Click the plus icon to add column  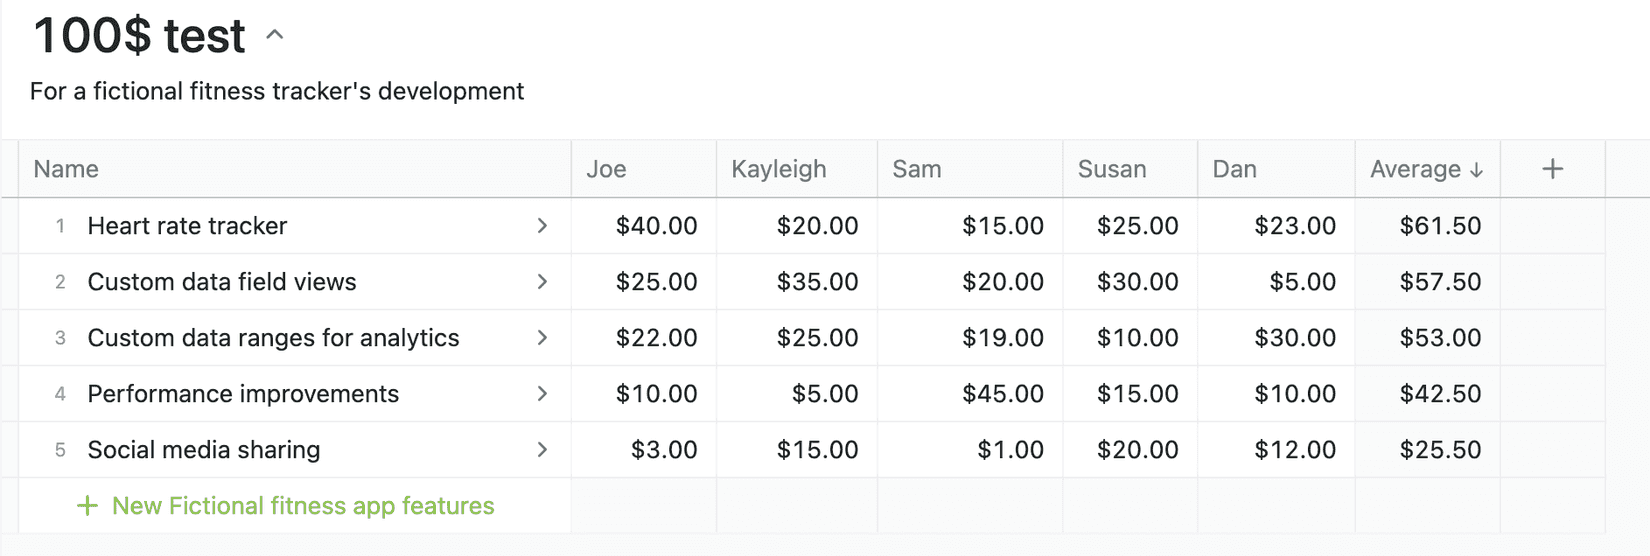(1552, 169)
